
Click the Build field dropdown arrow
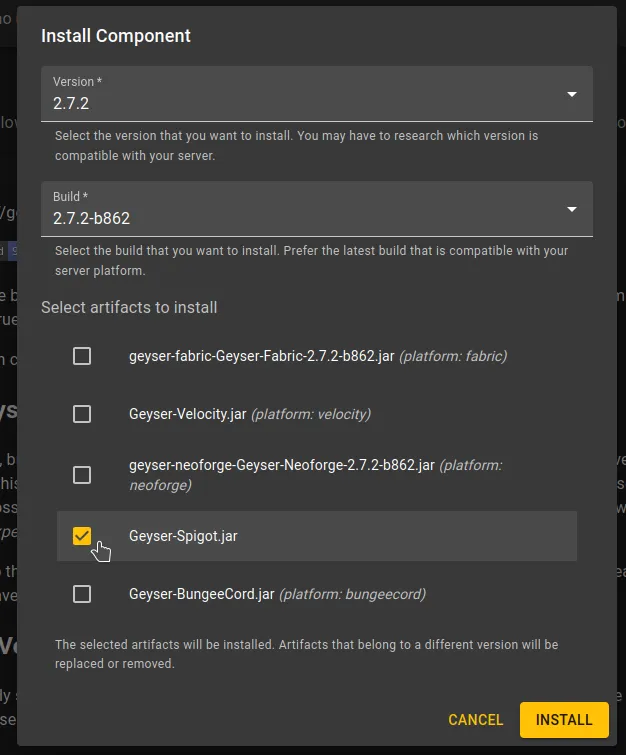(572, 209)
